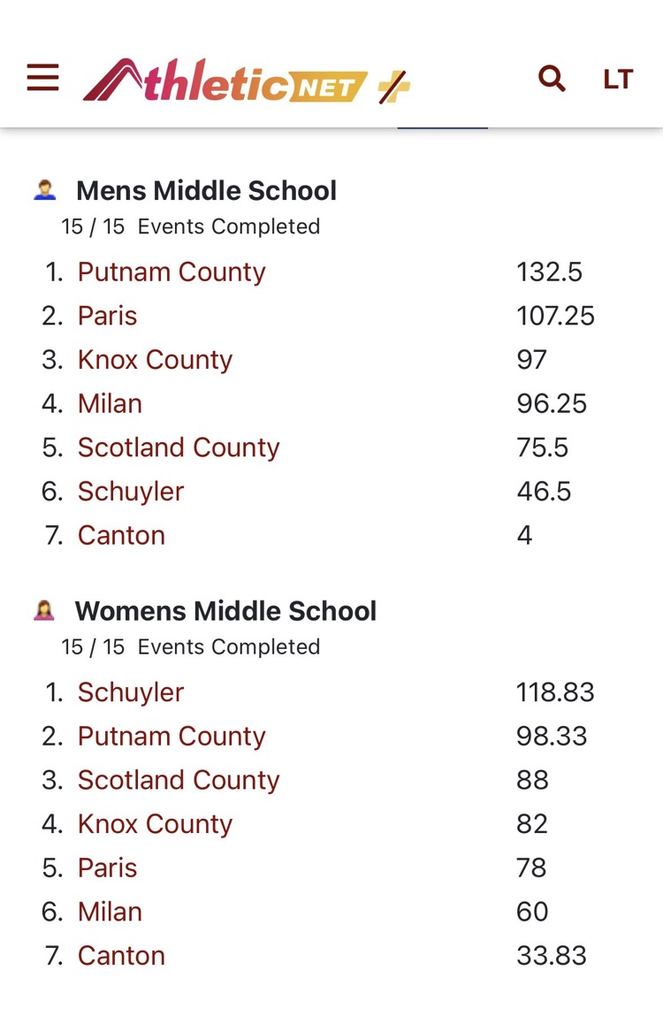Open Knox County in Womens standings
Screen dimensions: 663x1024
(155, 824)
